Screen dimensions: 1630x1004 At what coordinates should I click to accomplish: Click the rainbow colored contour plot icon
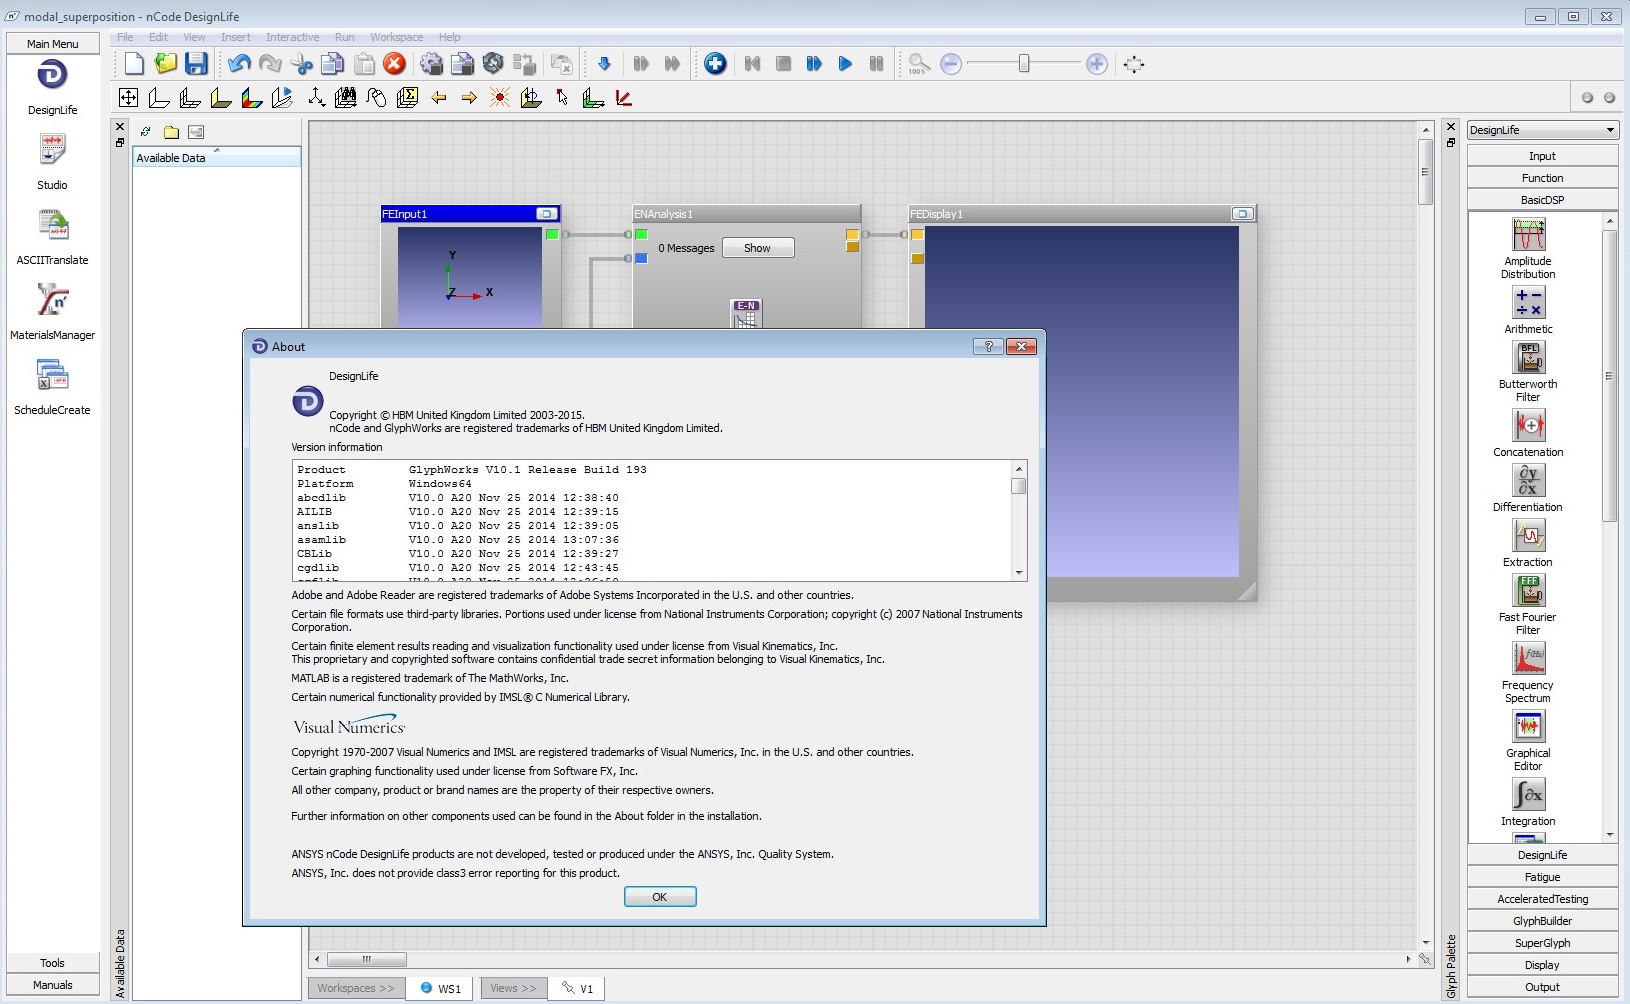click(x=252, y=97)
